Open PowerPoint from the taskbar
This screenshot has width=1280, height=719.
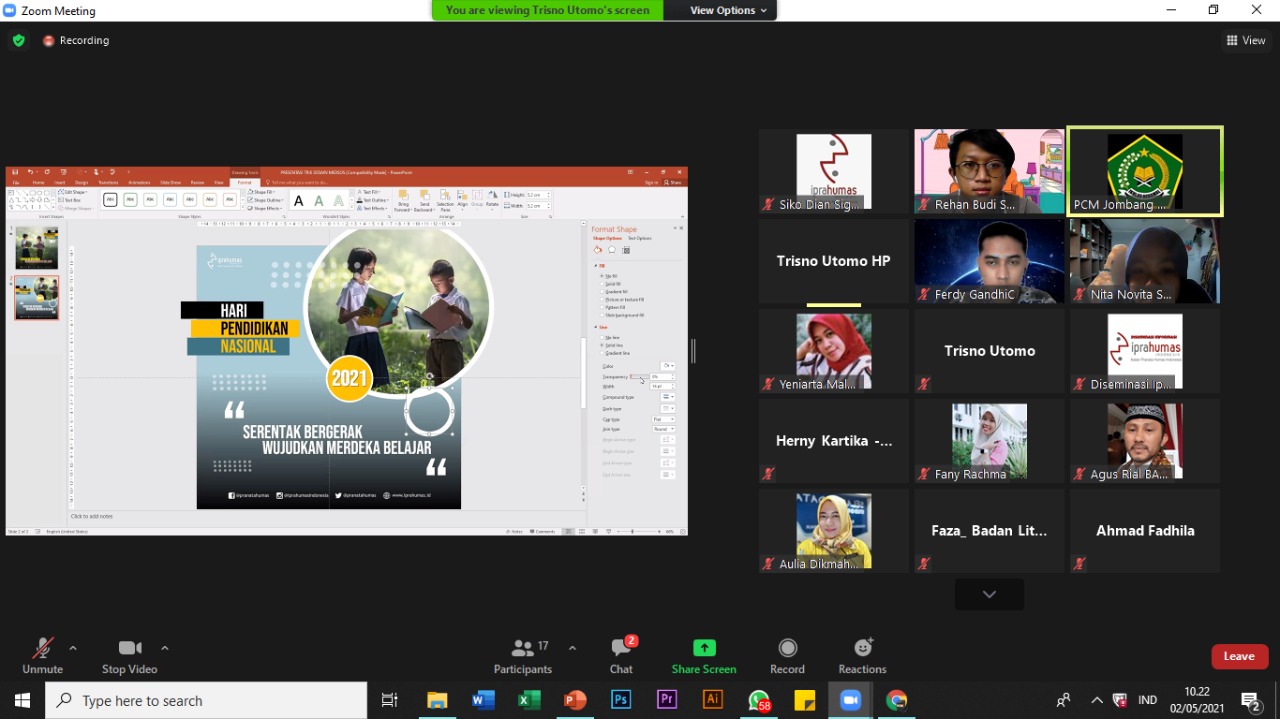coord(575,700)
